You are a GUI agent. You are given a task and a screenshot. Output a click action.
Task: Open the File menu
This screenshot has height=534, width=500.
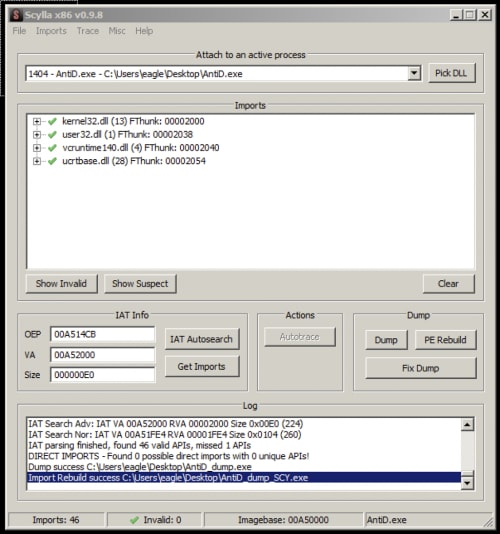pyautogui.click(x=19, y=31)
